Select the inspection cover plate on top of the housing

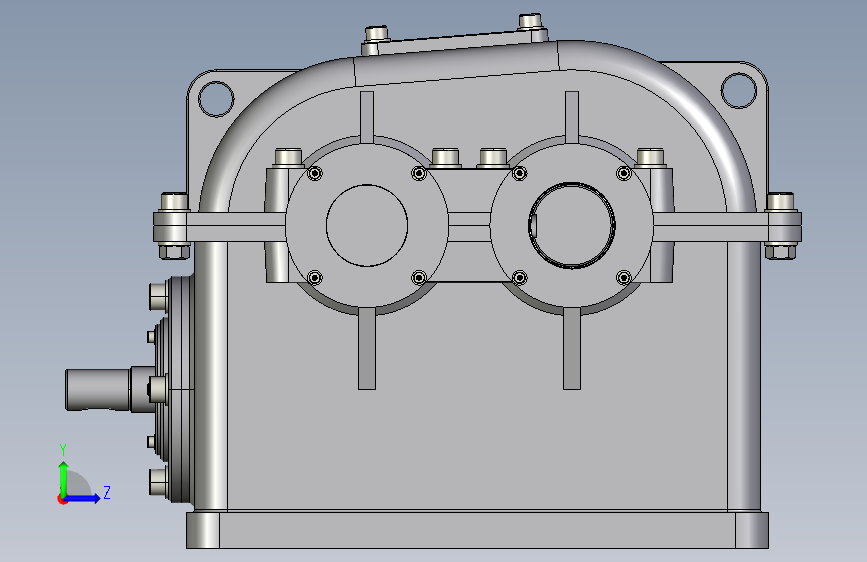point(455,44)
